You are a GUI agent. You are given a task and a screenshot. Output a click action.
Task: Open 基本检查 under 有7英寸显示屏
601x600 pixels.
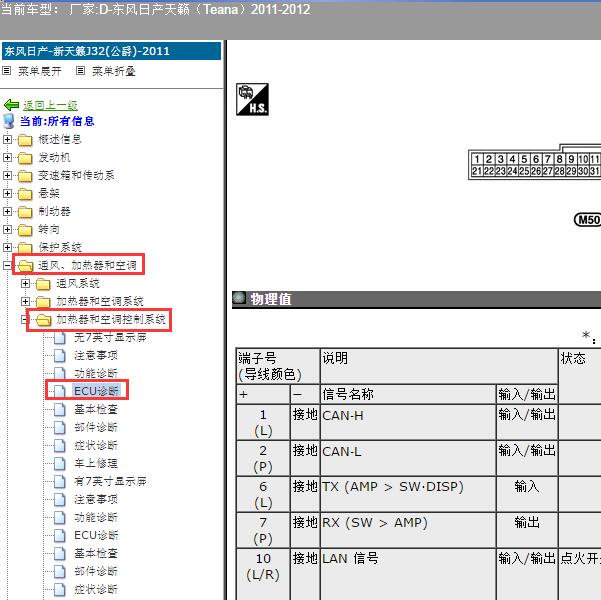click(x=96, y=553)
